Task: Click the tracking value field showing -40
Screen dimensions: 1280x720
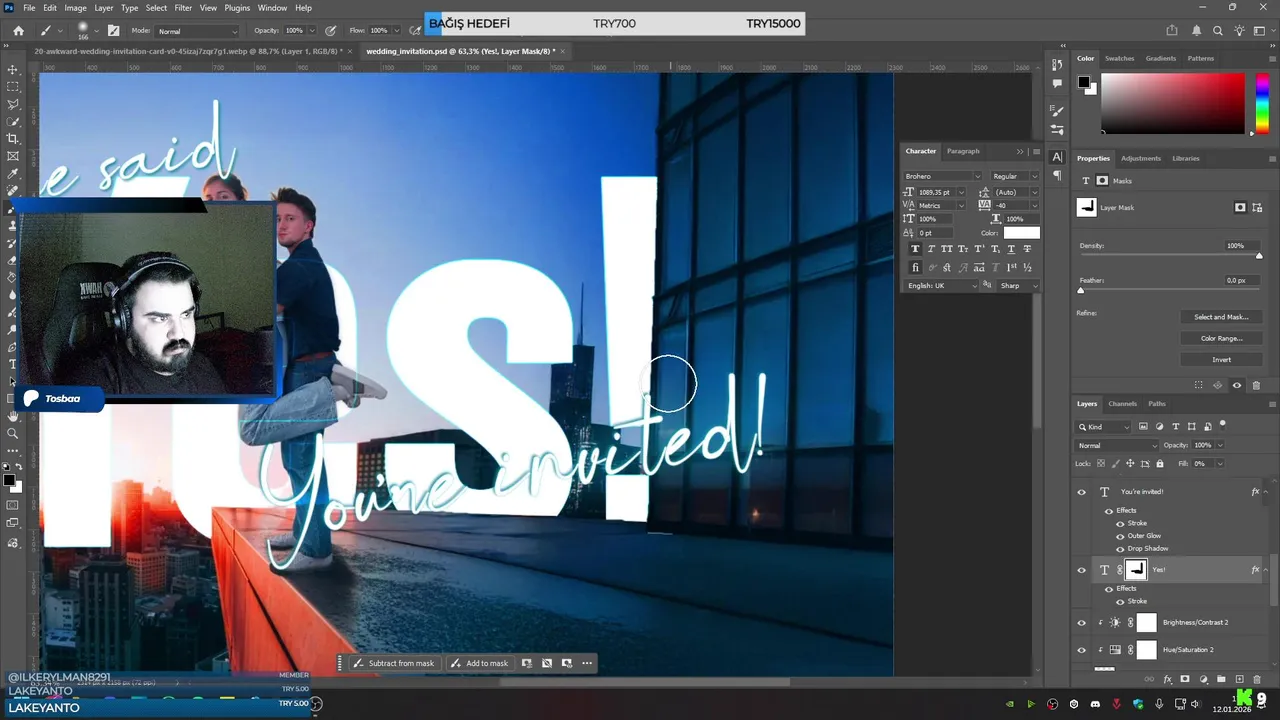Action: (x=1011, y=205)
